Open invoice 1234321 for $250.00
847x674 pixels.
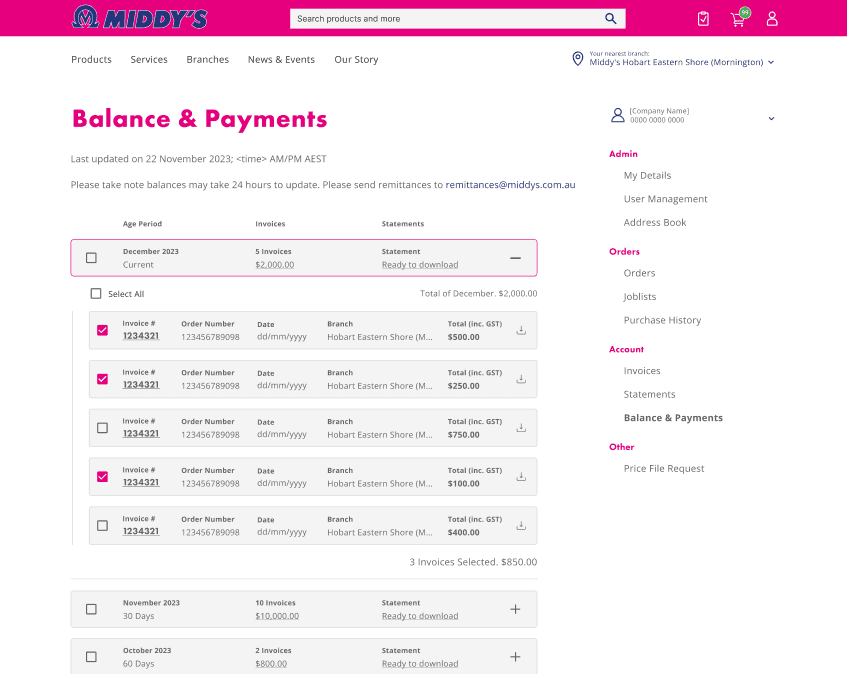tap(141, 385)
